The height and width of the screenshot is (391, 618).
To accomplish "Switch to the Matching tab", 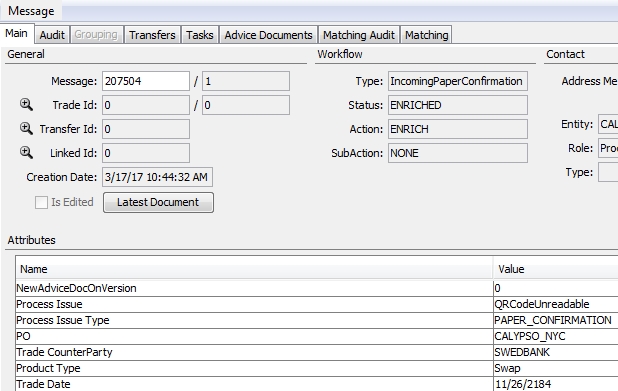I will tap(426, 35).
